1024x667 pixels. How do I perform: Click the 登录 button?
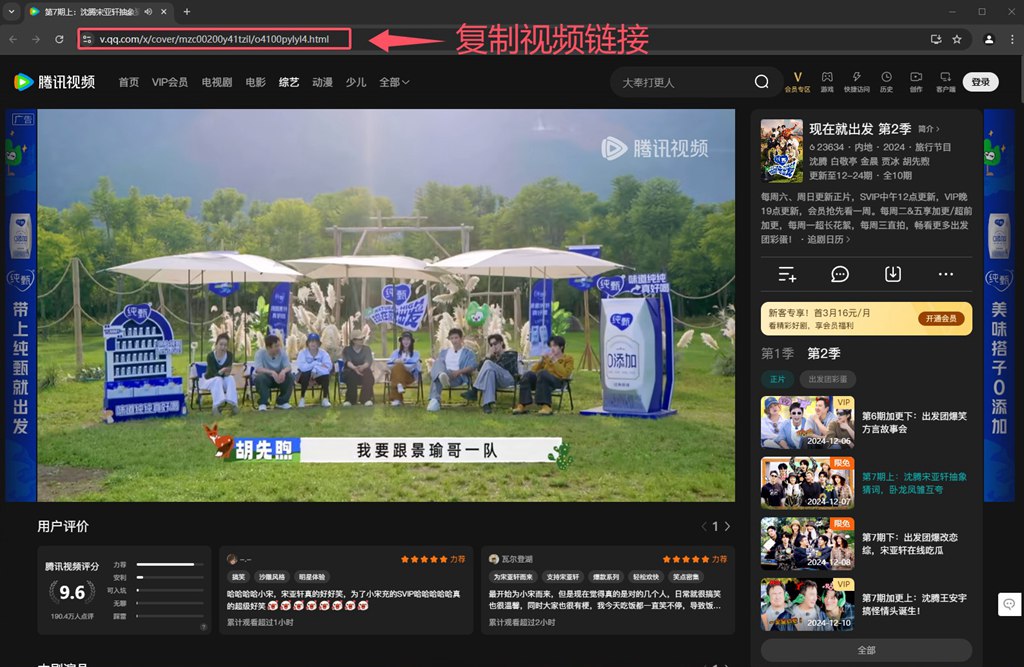point(980,81)
